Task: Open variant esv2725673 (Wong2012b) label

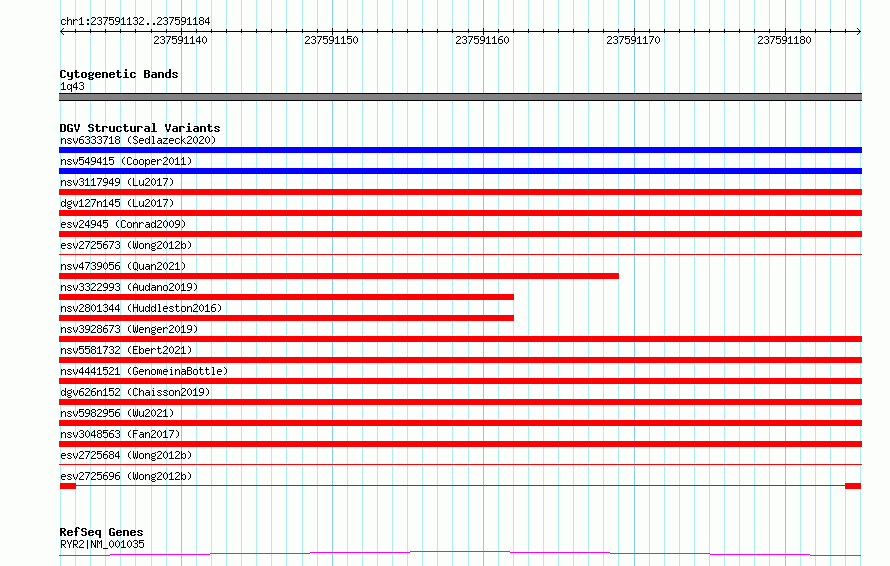Action: point(126,245)
